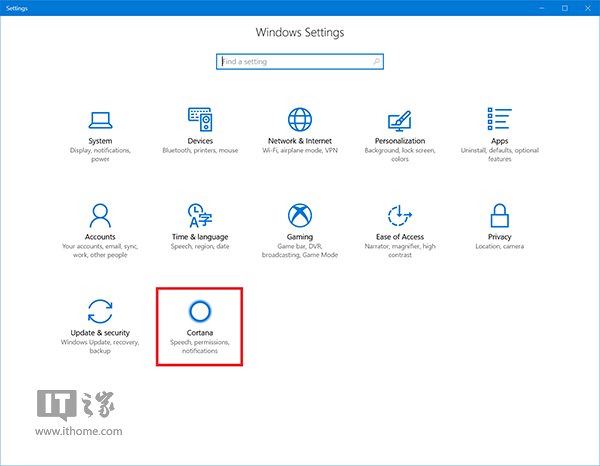This screenshot has height=466, width=600.
Task: Click the Update & security label
Action: tap(100, 332)
